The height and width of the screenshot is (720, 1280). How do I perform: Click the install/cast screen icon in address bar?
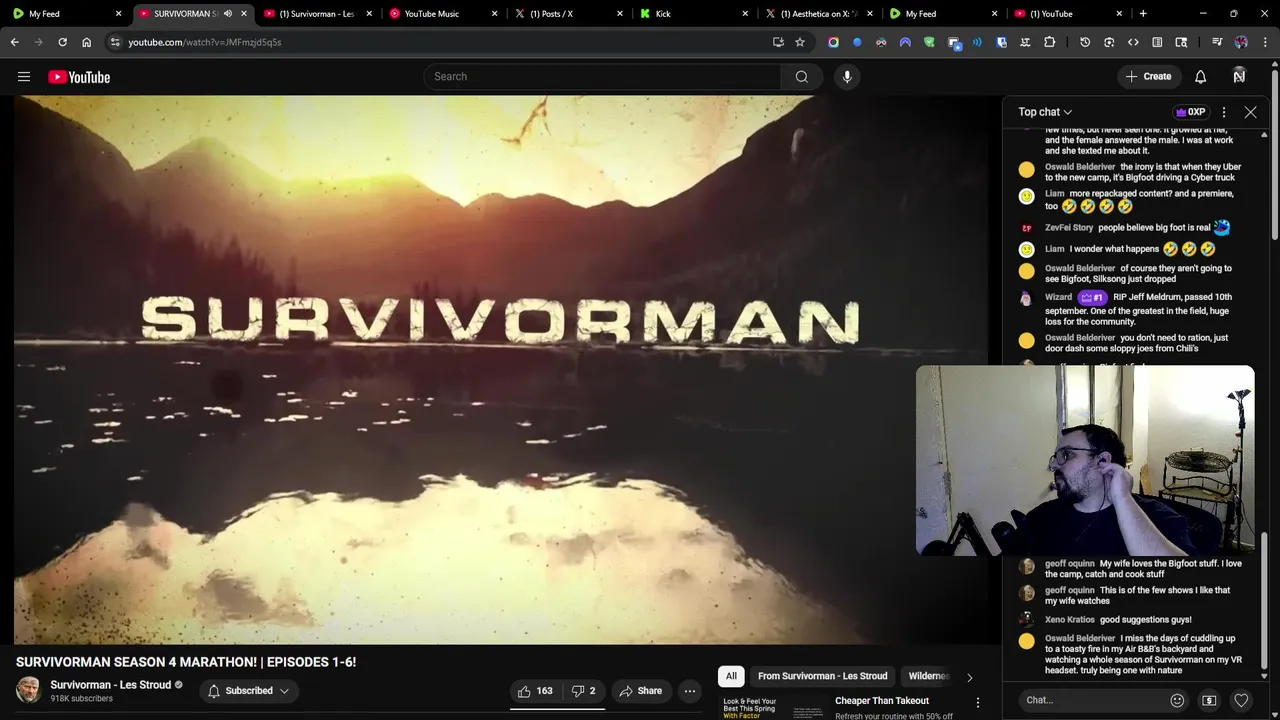click(778, 42)
